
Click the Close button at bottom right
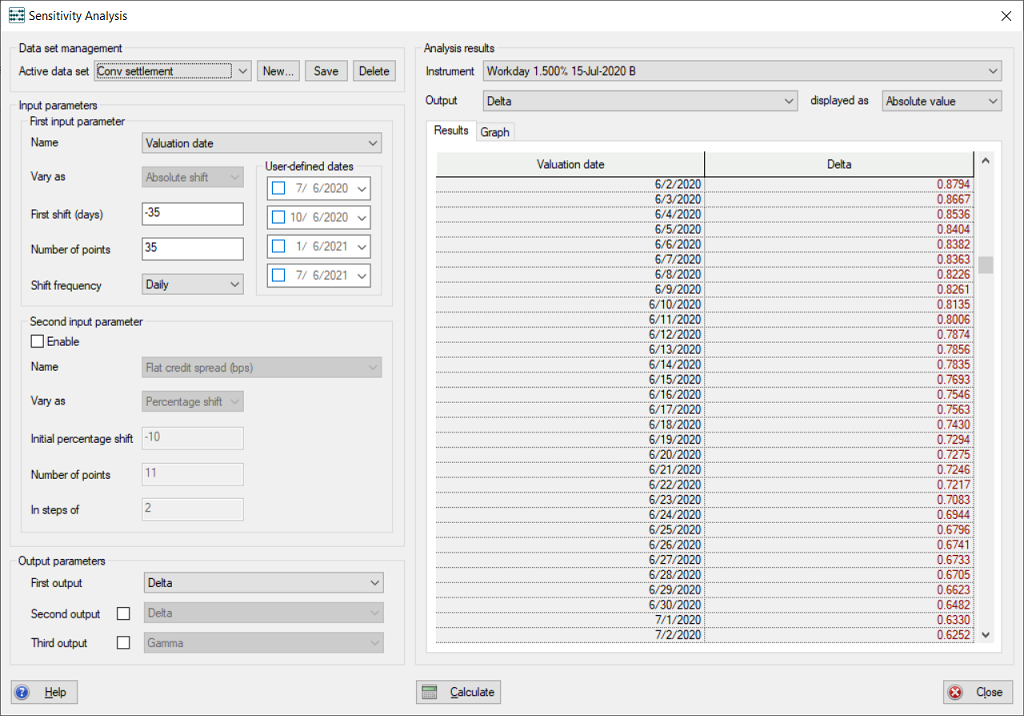pos(978,692)
